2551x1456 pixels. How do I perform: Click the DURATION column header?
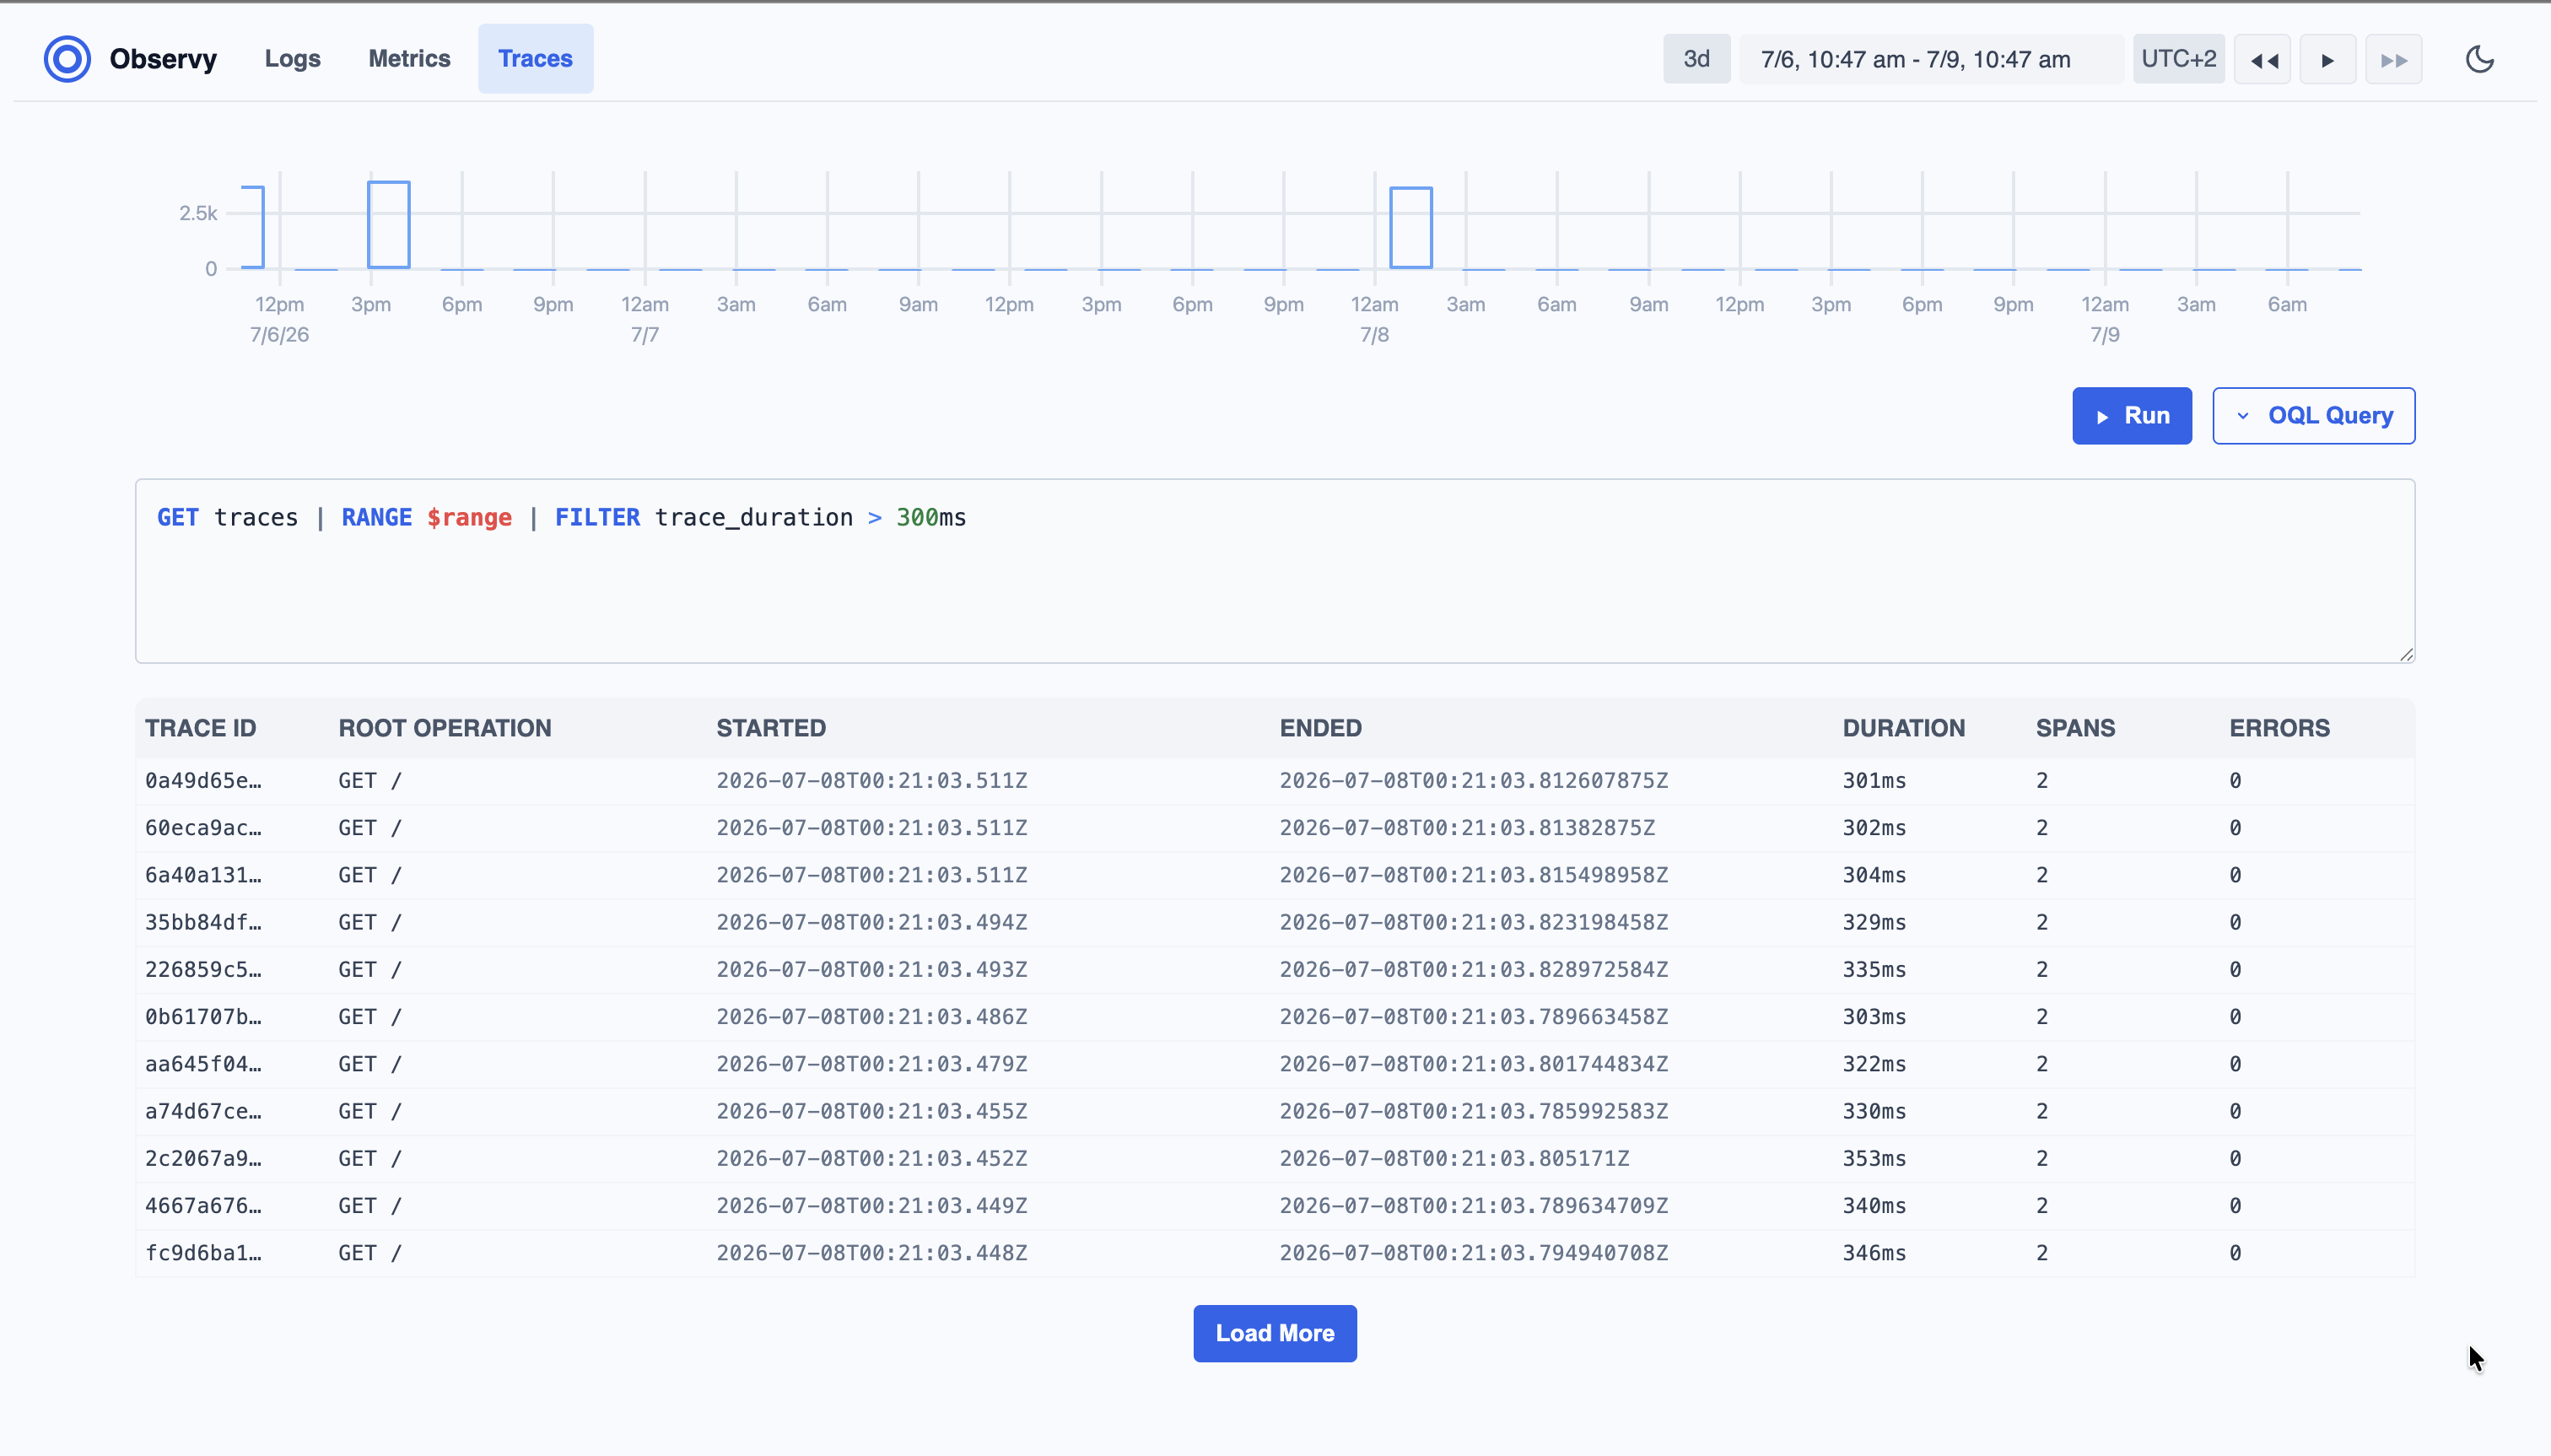coord(1904,728)
